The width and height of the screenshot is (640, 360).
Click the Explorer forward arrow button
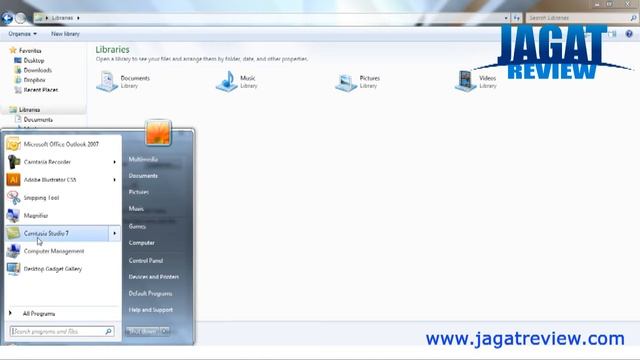click(20, 18)
